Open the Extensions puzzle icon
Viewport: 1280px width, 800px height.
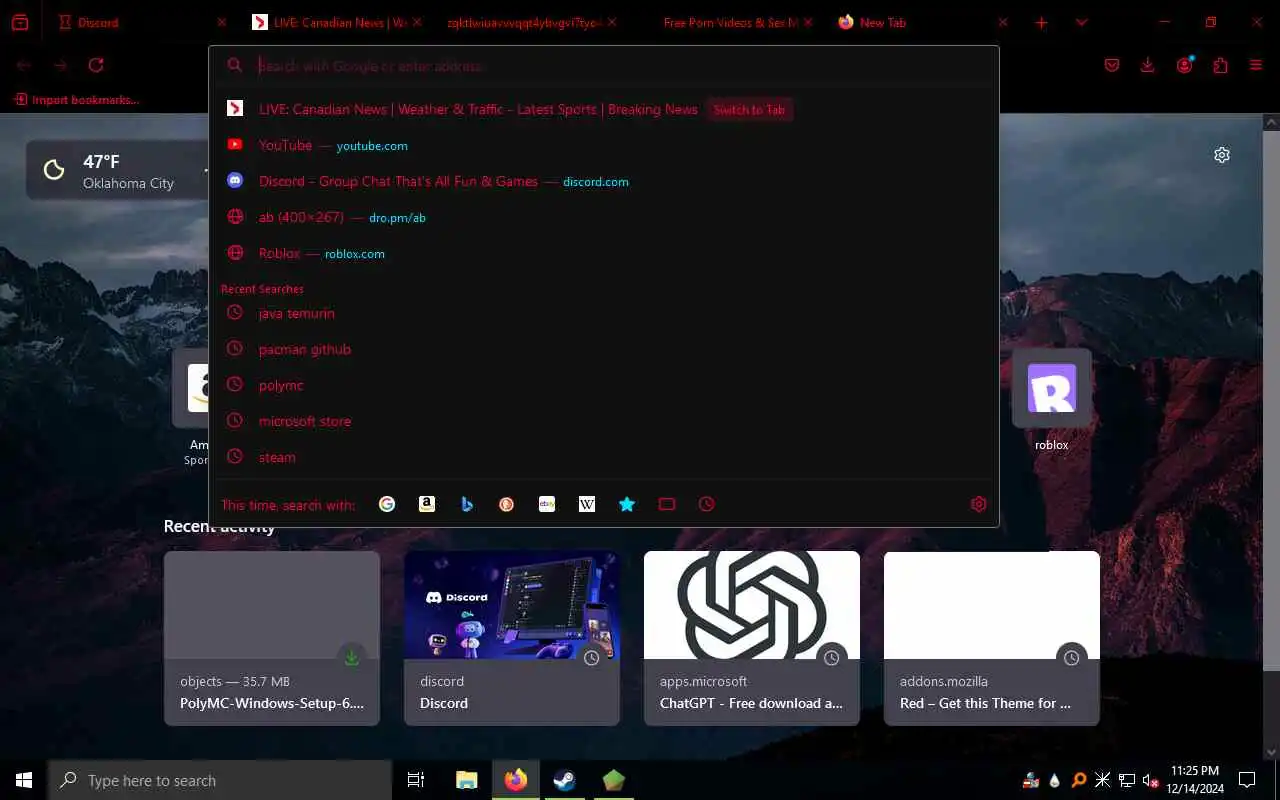(1220, 65)
